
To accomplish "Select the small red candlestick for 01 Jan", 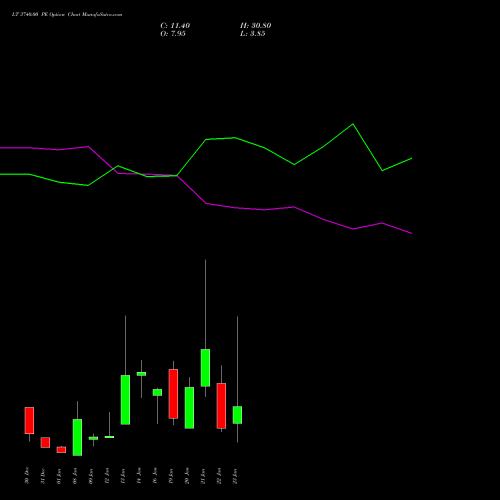I will point(61,450).
